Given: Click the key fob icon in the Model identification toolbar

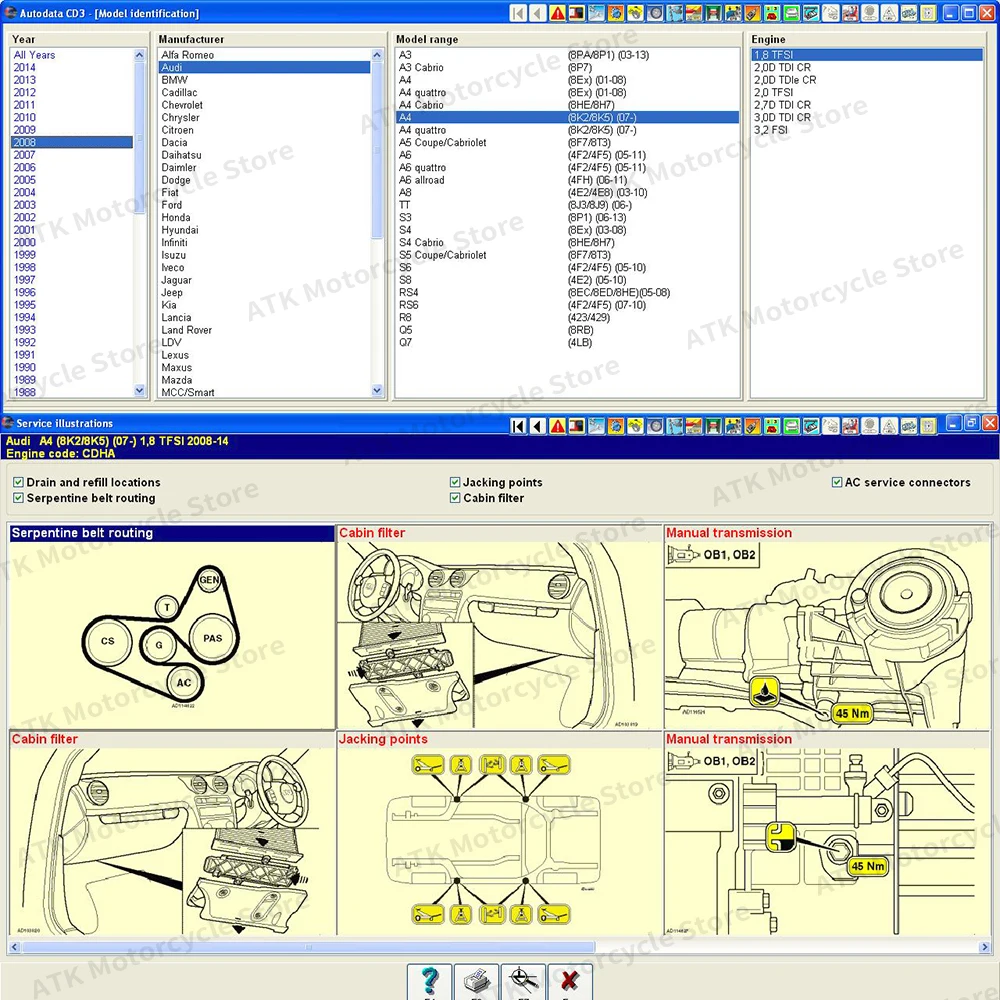Looking at the screenshot, I should coord(752,13).
